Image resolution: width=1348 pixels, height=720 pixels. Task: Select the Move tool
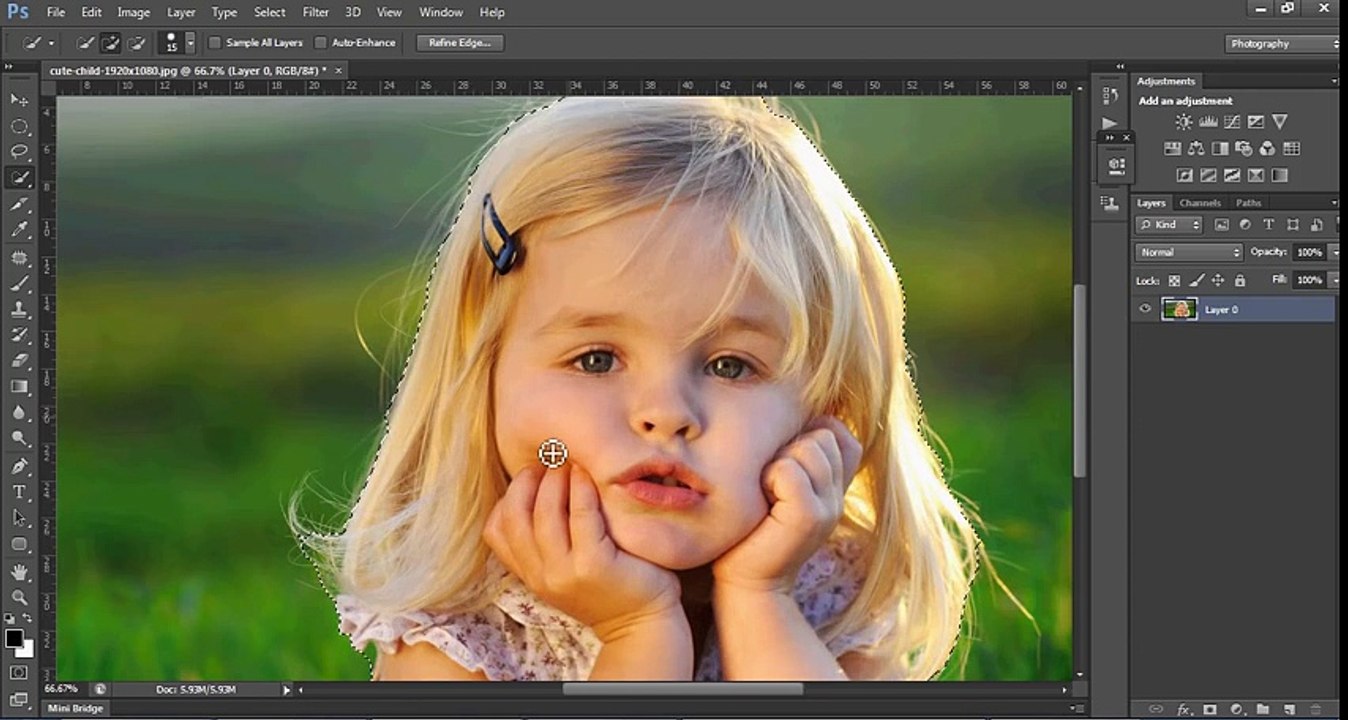(19, 100)
